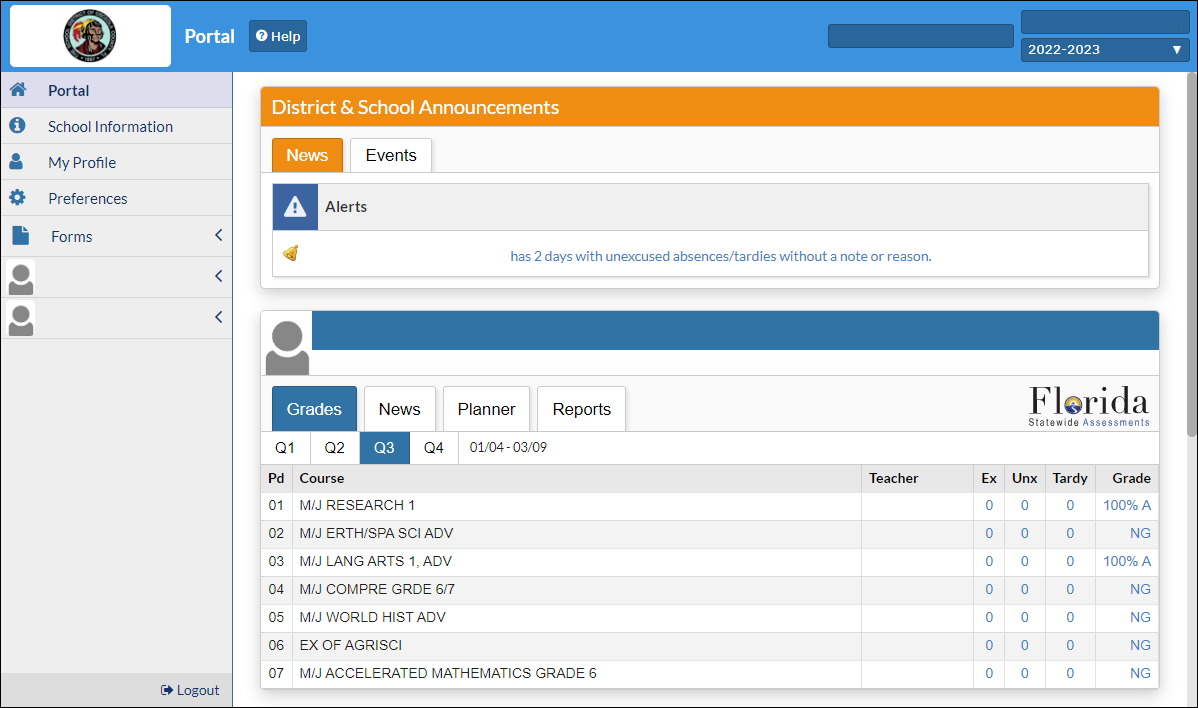Expand the Forms sidebar menu
Screen dimensions: 1198x708
[x=218, y=236]
